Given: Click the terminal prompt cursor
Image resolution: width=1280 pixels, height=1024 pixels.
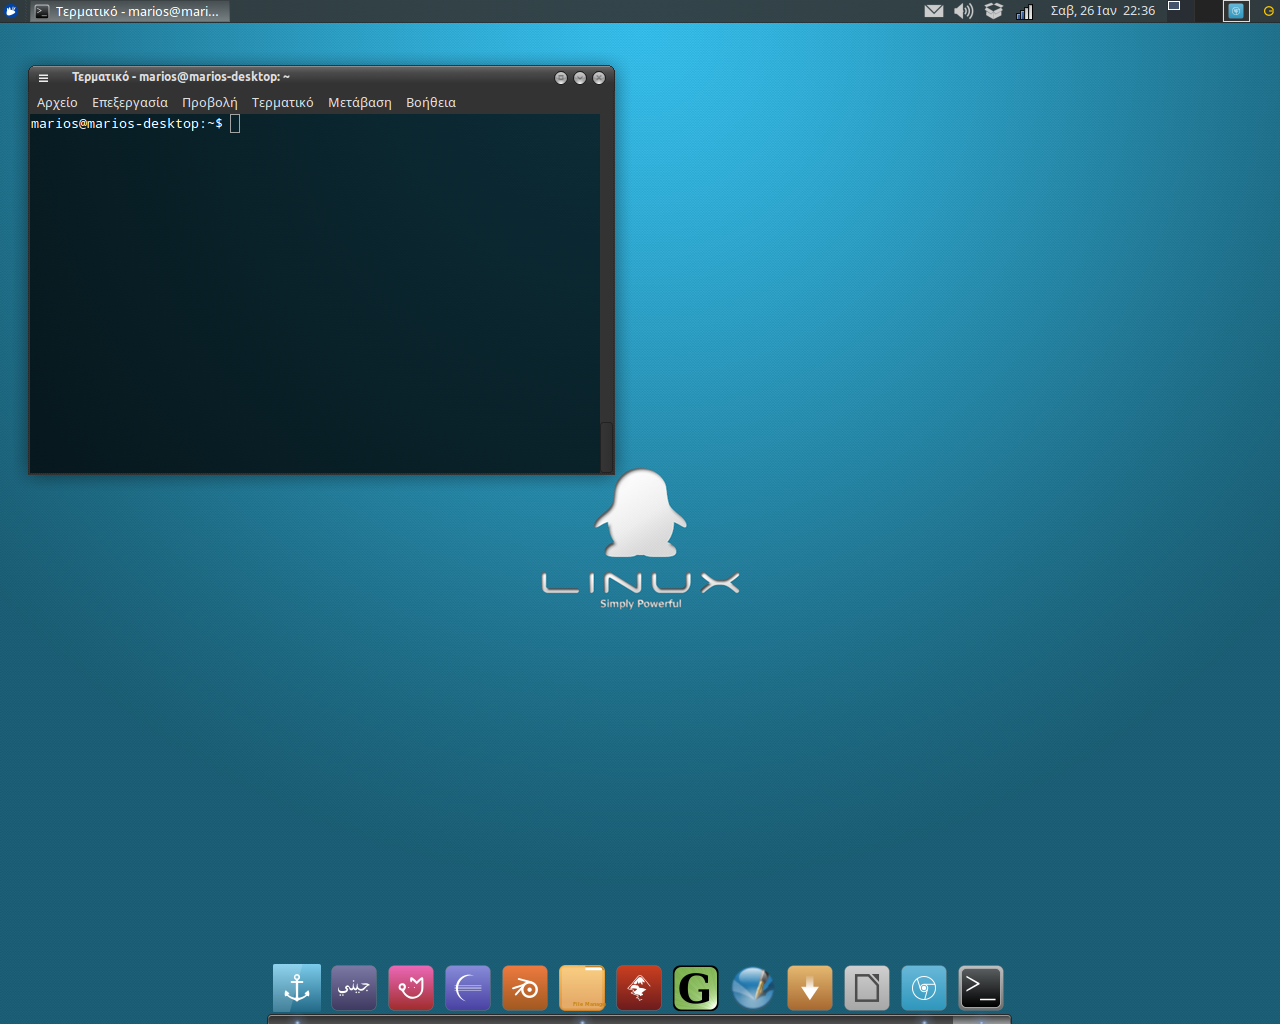Looking at the screenshot, I should coord(235,123).
